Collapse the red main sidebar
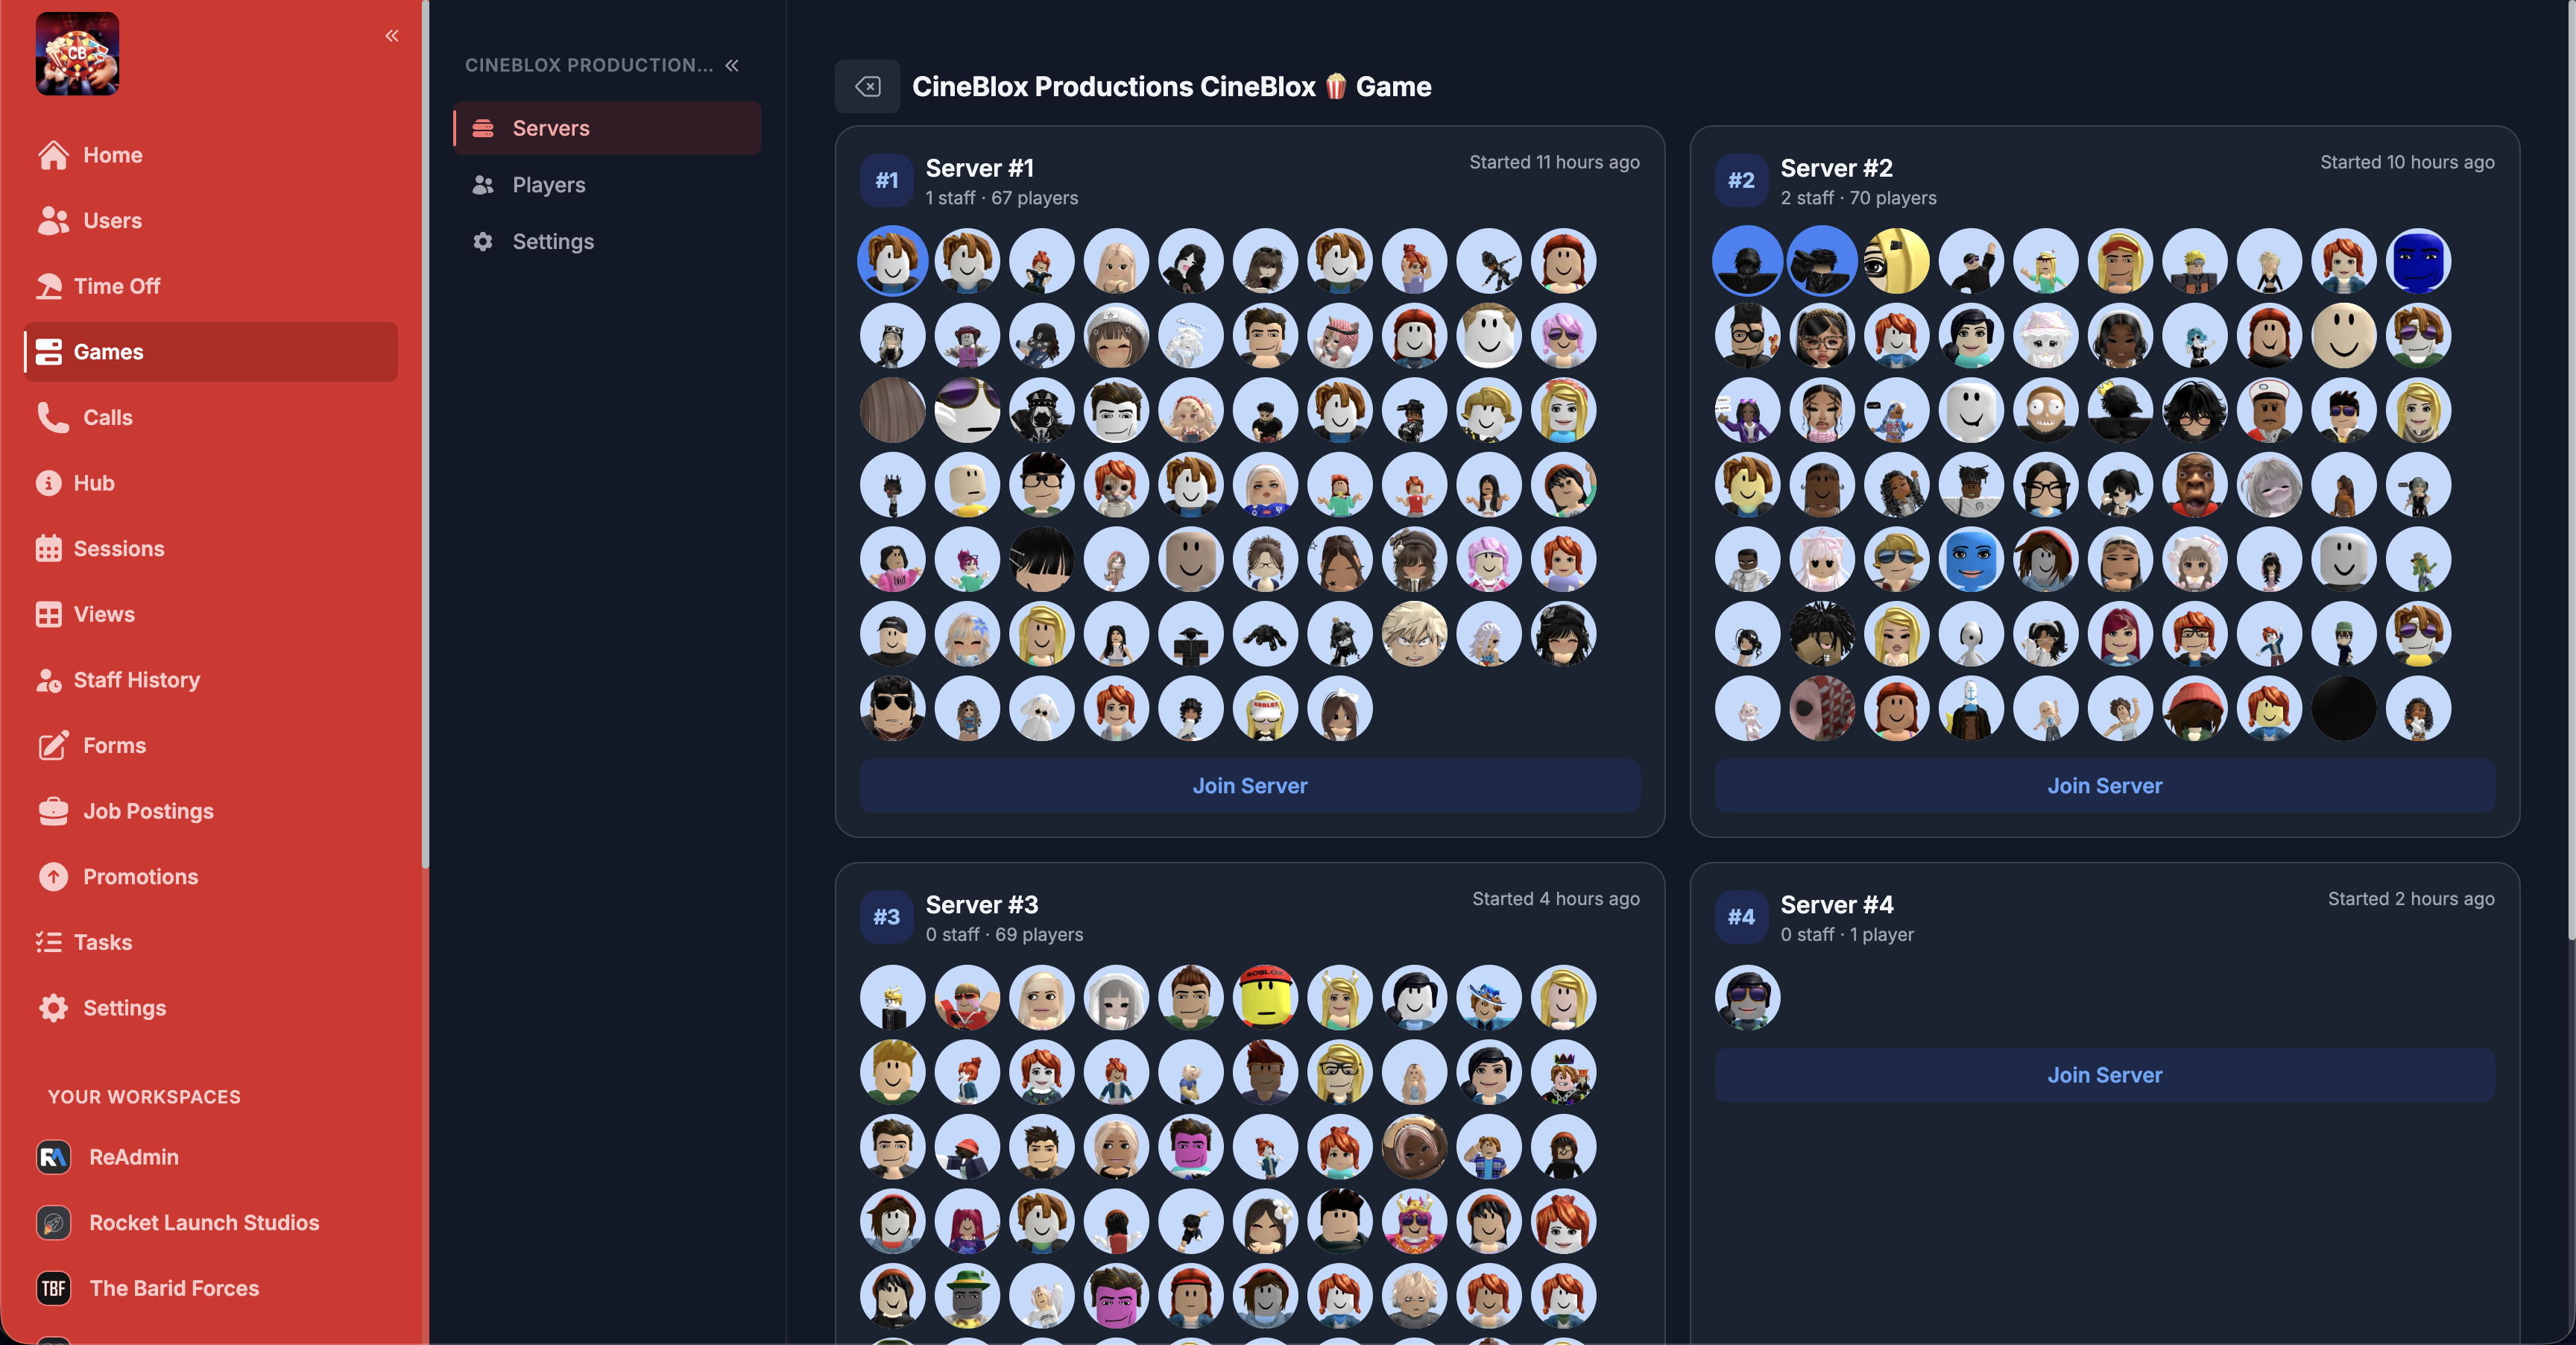Screen dimensions: 2576x1345 [392, 36]
